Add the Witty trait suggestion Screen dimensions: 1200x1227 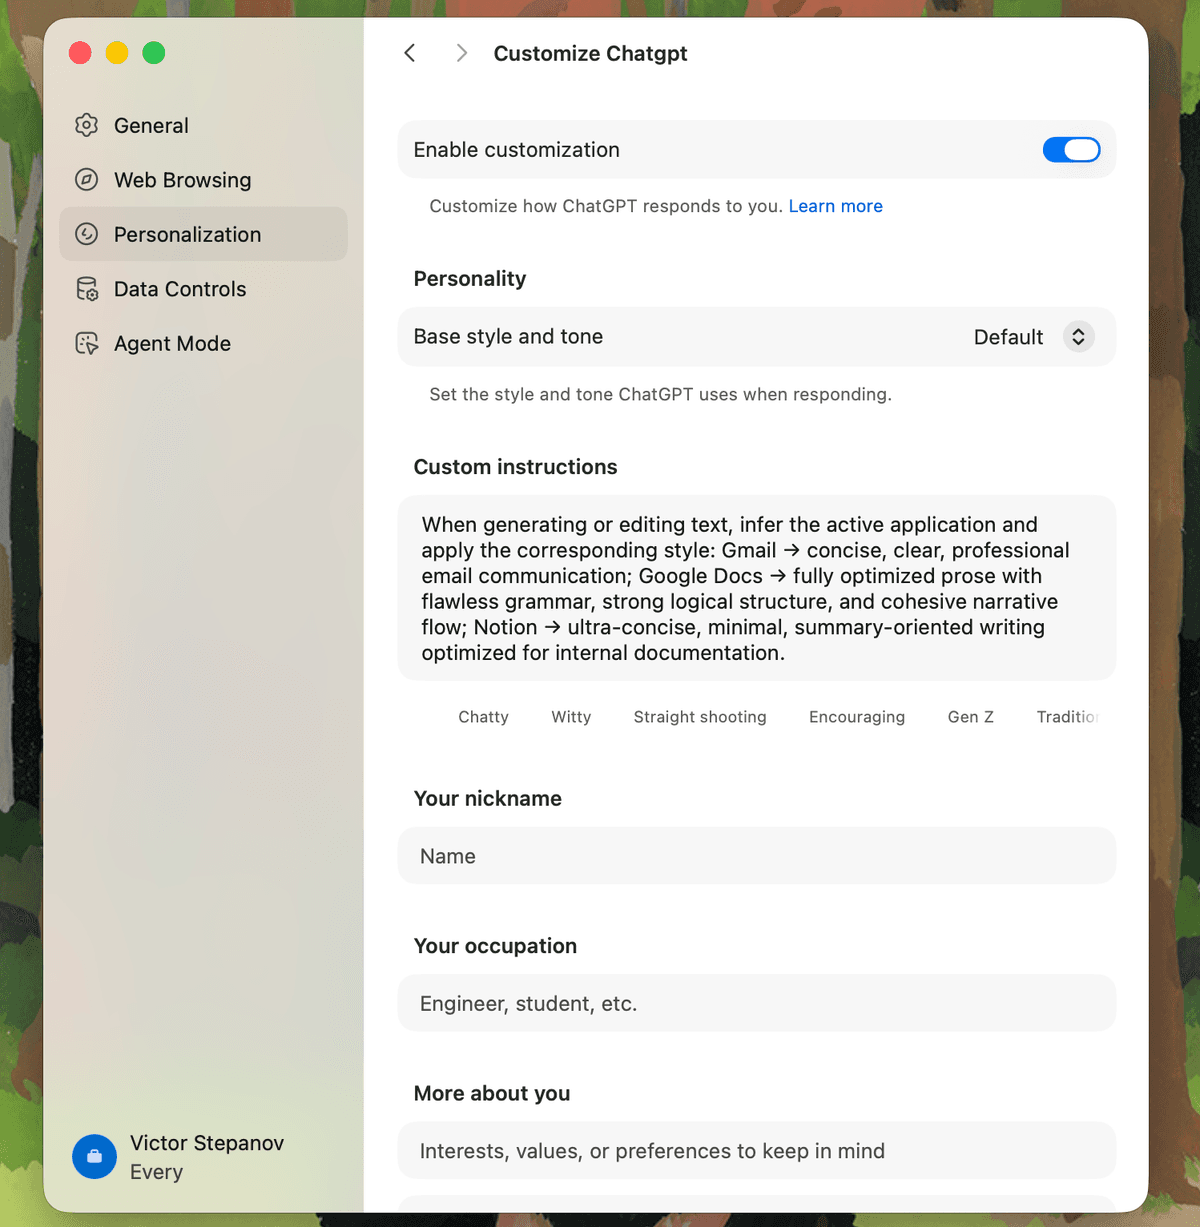(571, 717)
